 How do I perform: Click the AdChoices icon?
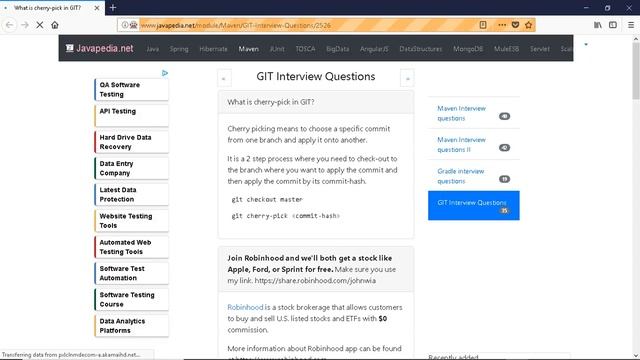coord(165,73)
